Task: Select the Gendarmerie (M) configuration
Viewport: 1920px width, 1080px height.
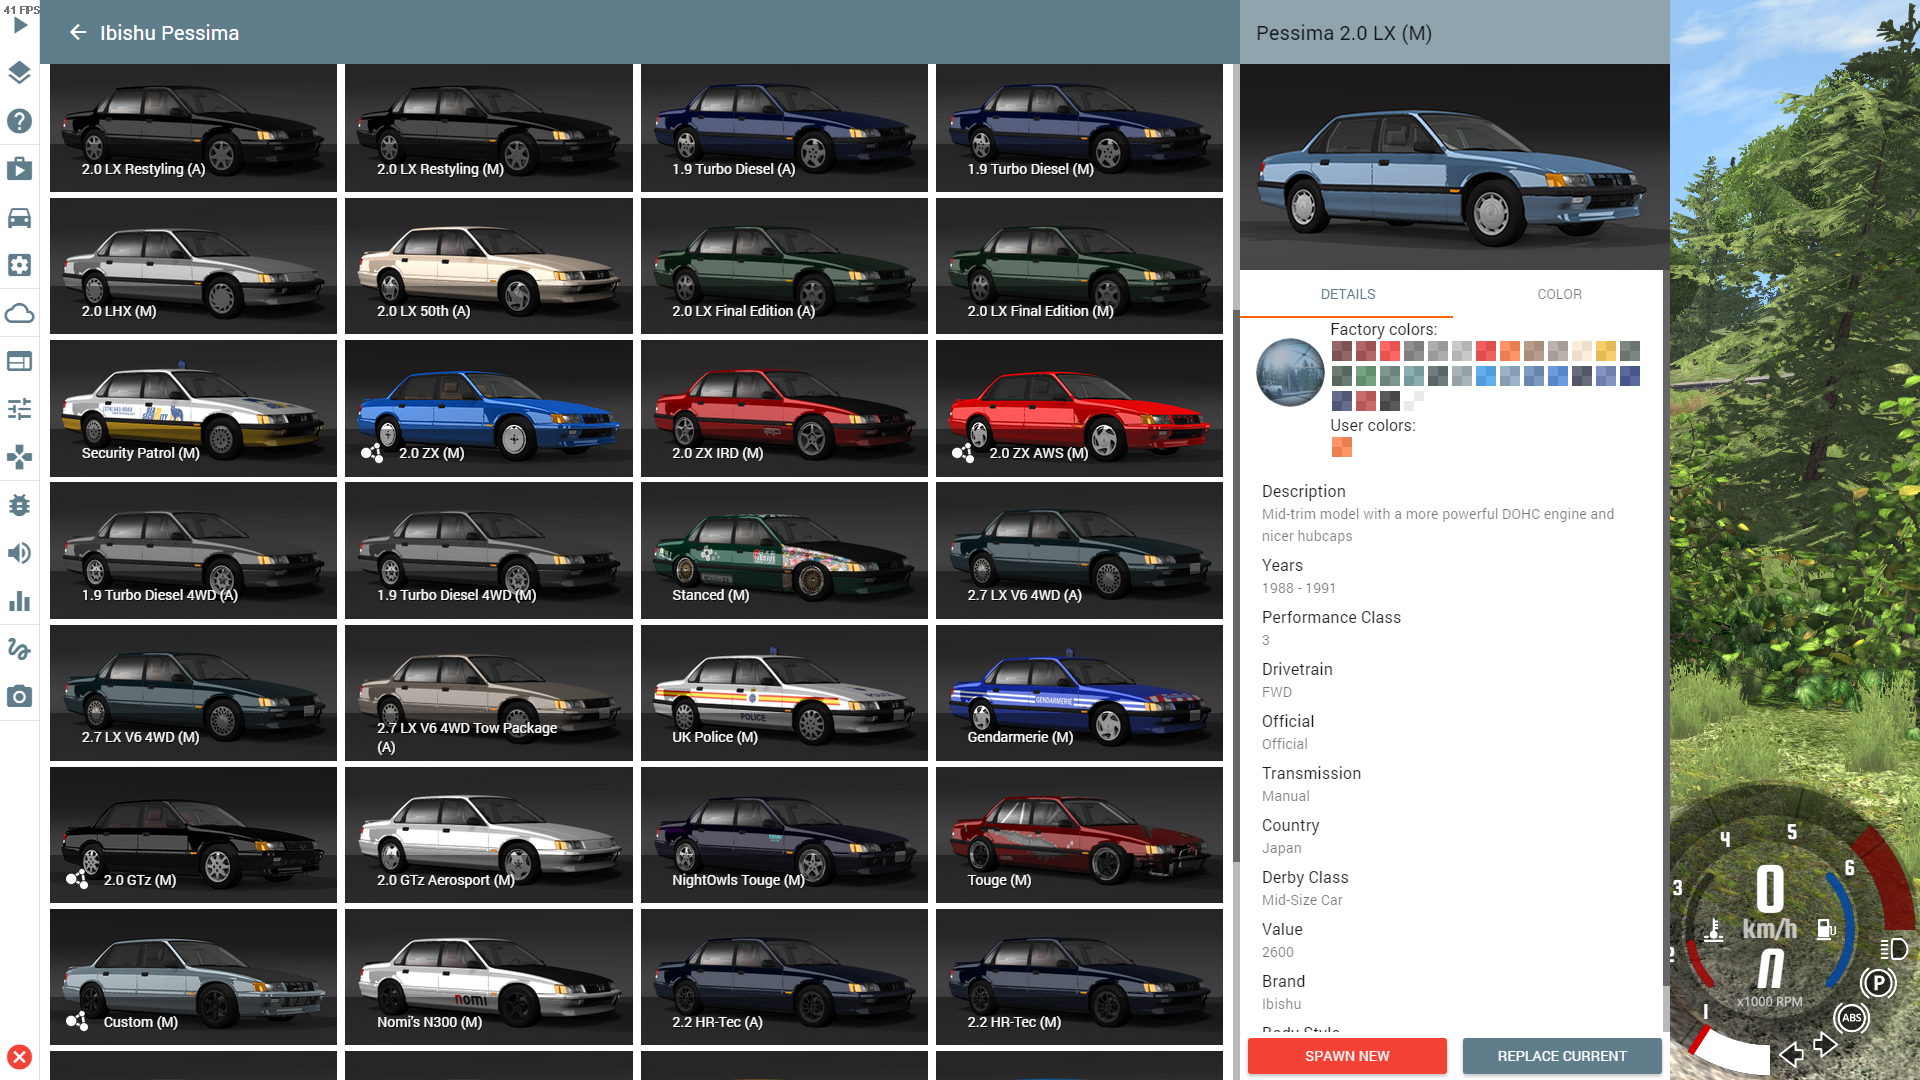Action: (1079, 692)
